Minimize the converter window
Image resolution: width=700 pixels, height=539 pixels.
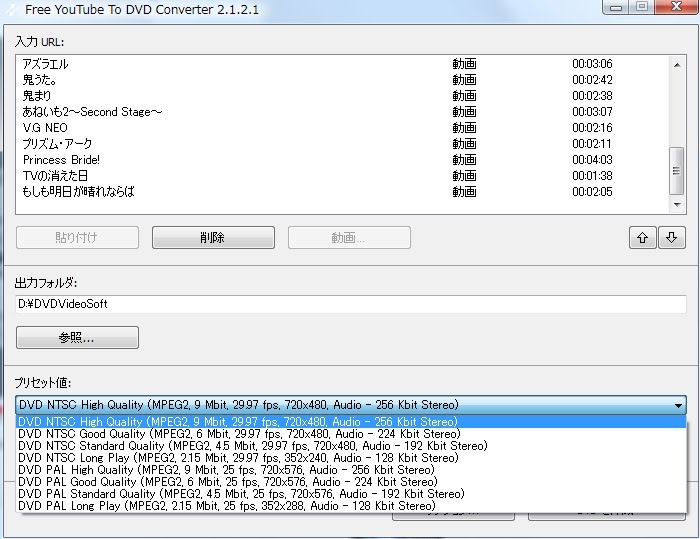616,7
